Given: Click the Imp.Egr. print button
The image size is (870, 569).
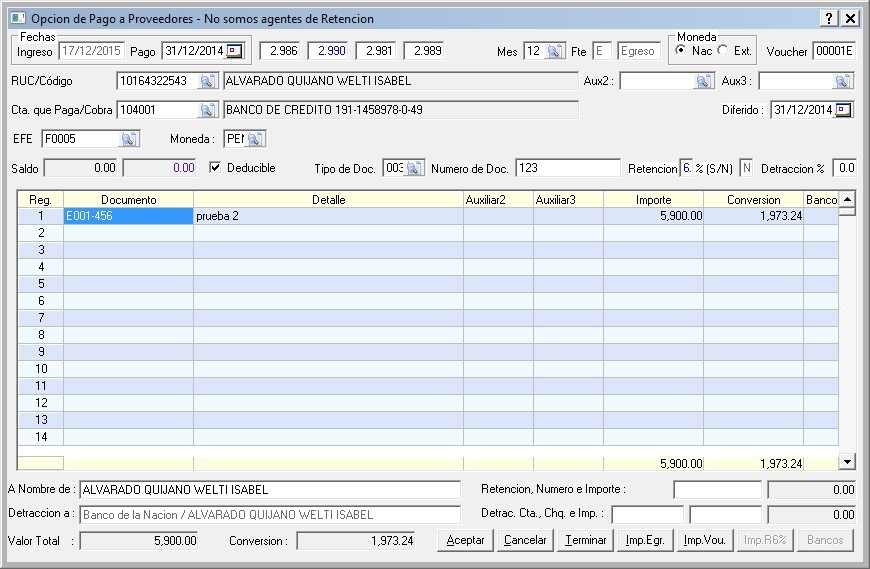Looking at the screenshot, I should (x=645, y=540).
